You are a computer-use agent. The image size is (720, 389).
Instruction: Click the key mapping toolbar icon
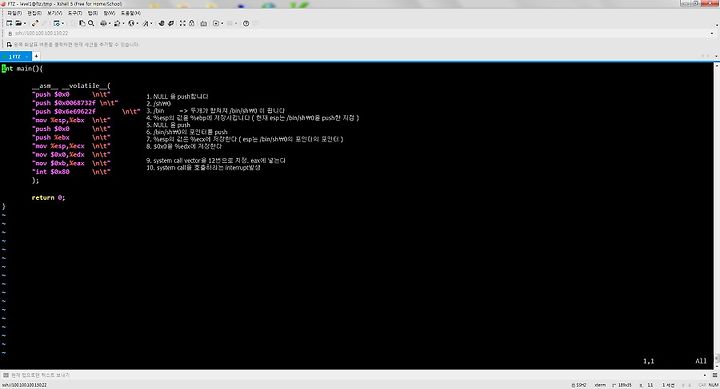click(x=203, y=23)
